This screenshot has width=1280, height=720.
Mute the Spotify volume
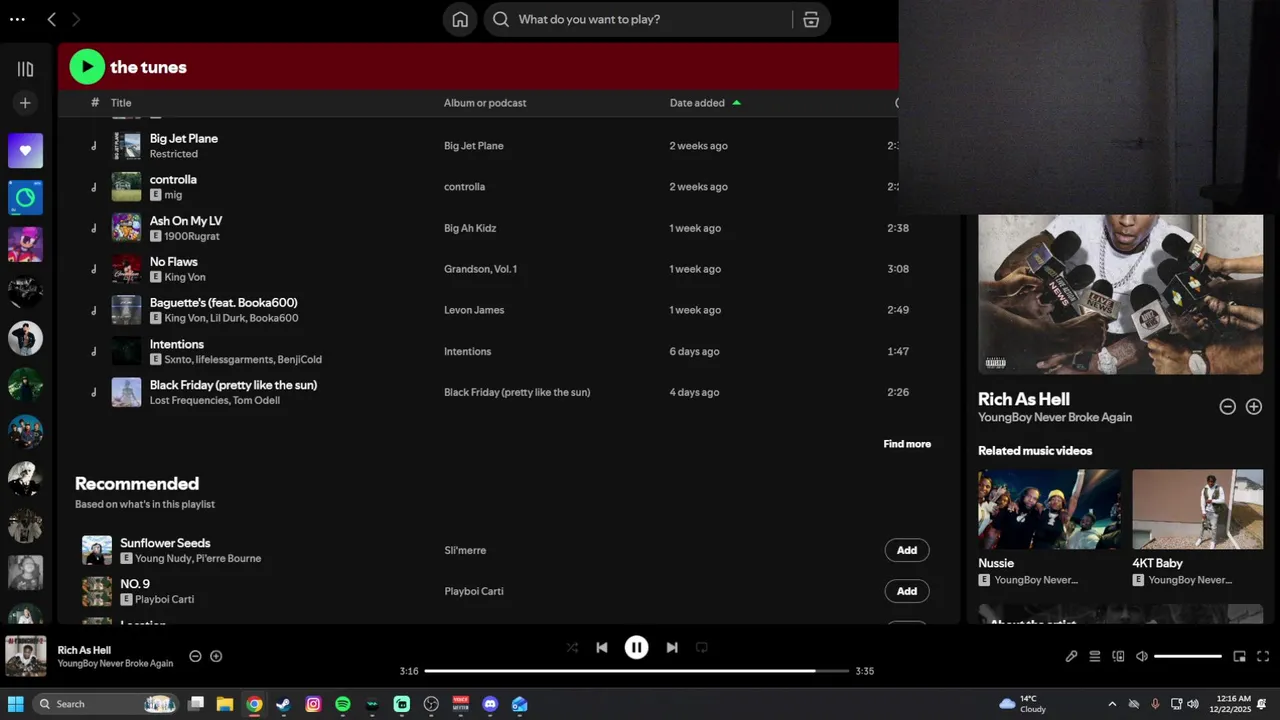coord(1142,656)
